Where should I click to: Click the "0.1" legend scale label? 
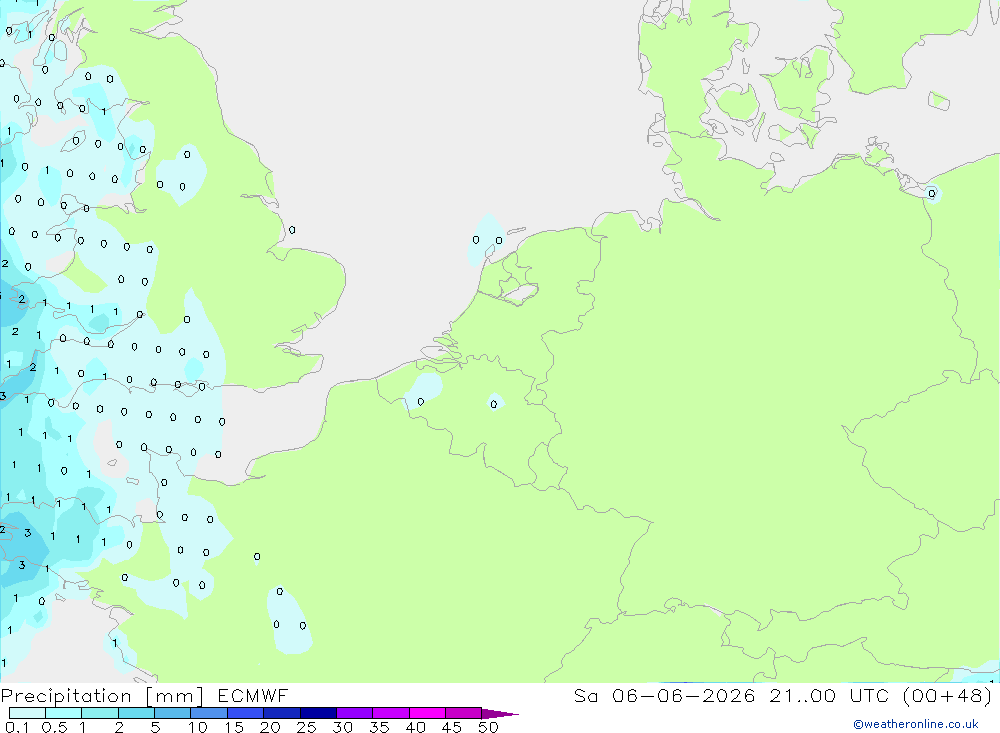click(x=17, y=727)
